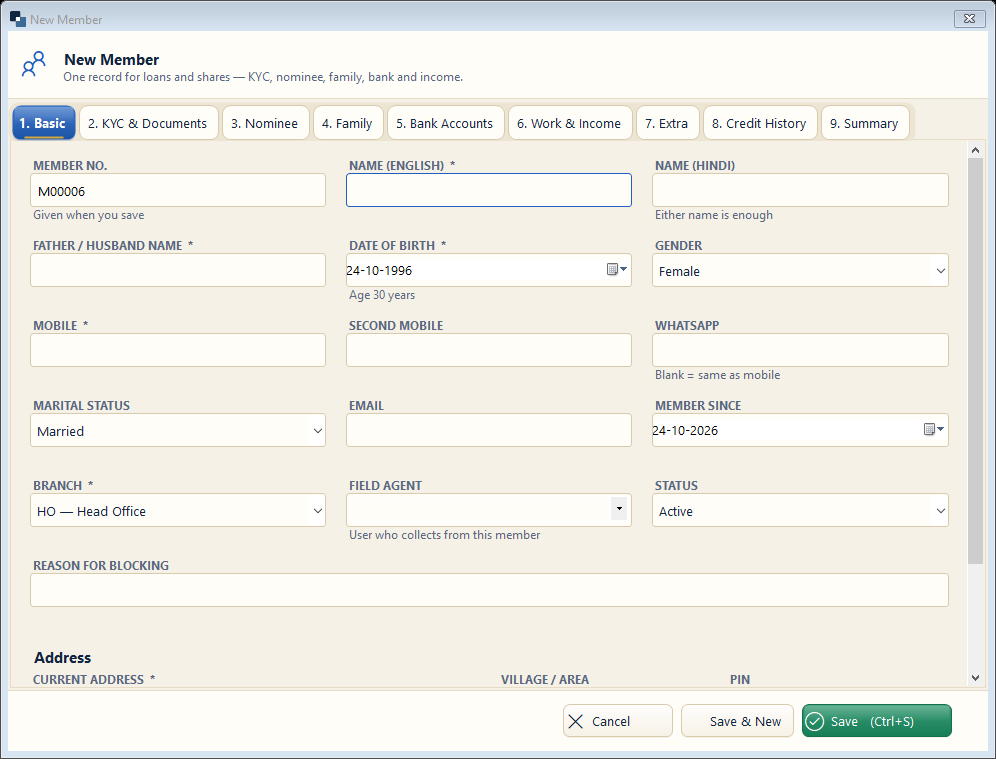
Task: Click the Second Mobile field
Action: 488,350
